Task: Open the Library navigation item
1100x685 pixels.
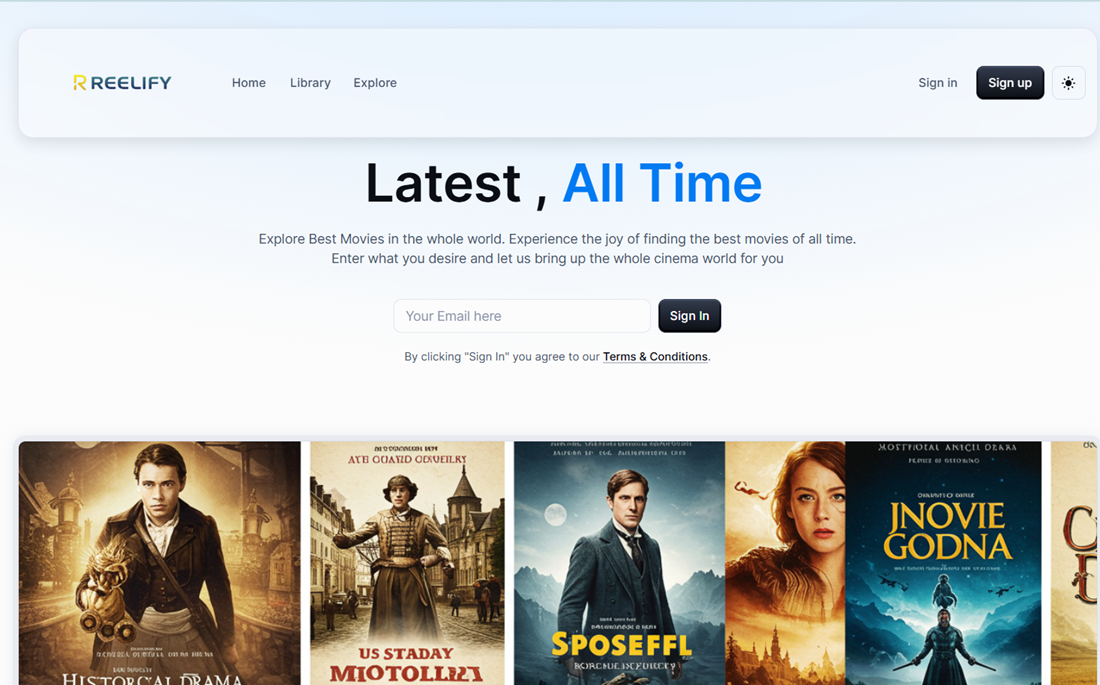Action: [x=310, y=83]
